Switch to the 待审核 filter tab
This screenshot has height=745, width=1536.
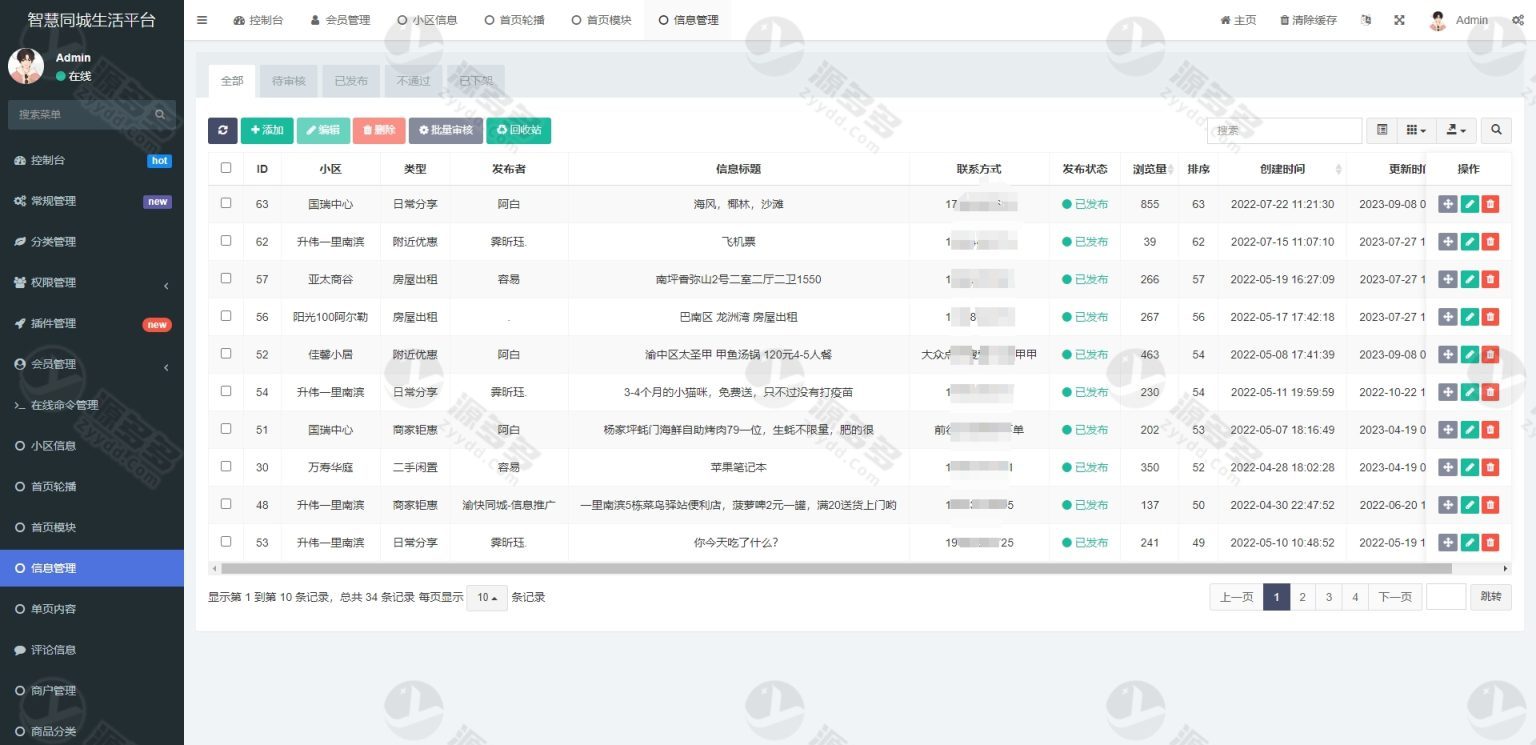pos(288,81)
